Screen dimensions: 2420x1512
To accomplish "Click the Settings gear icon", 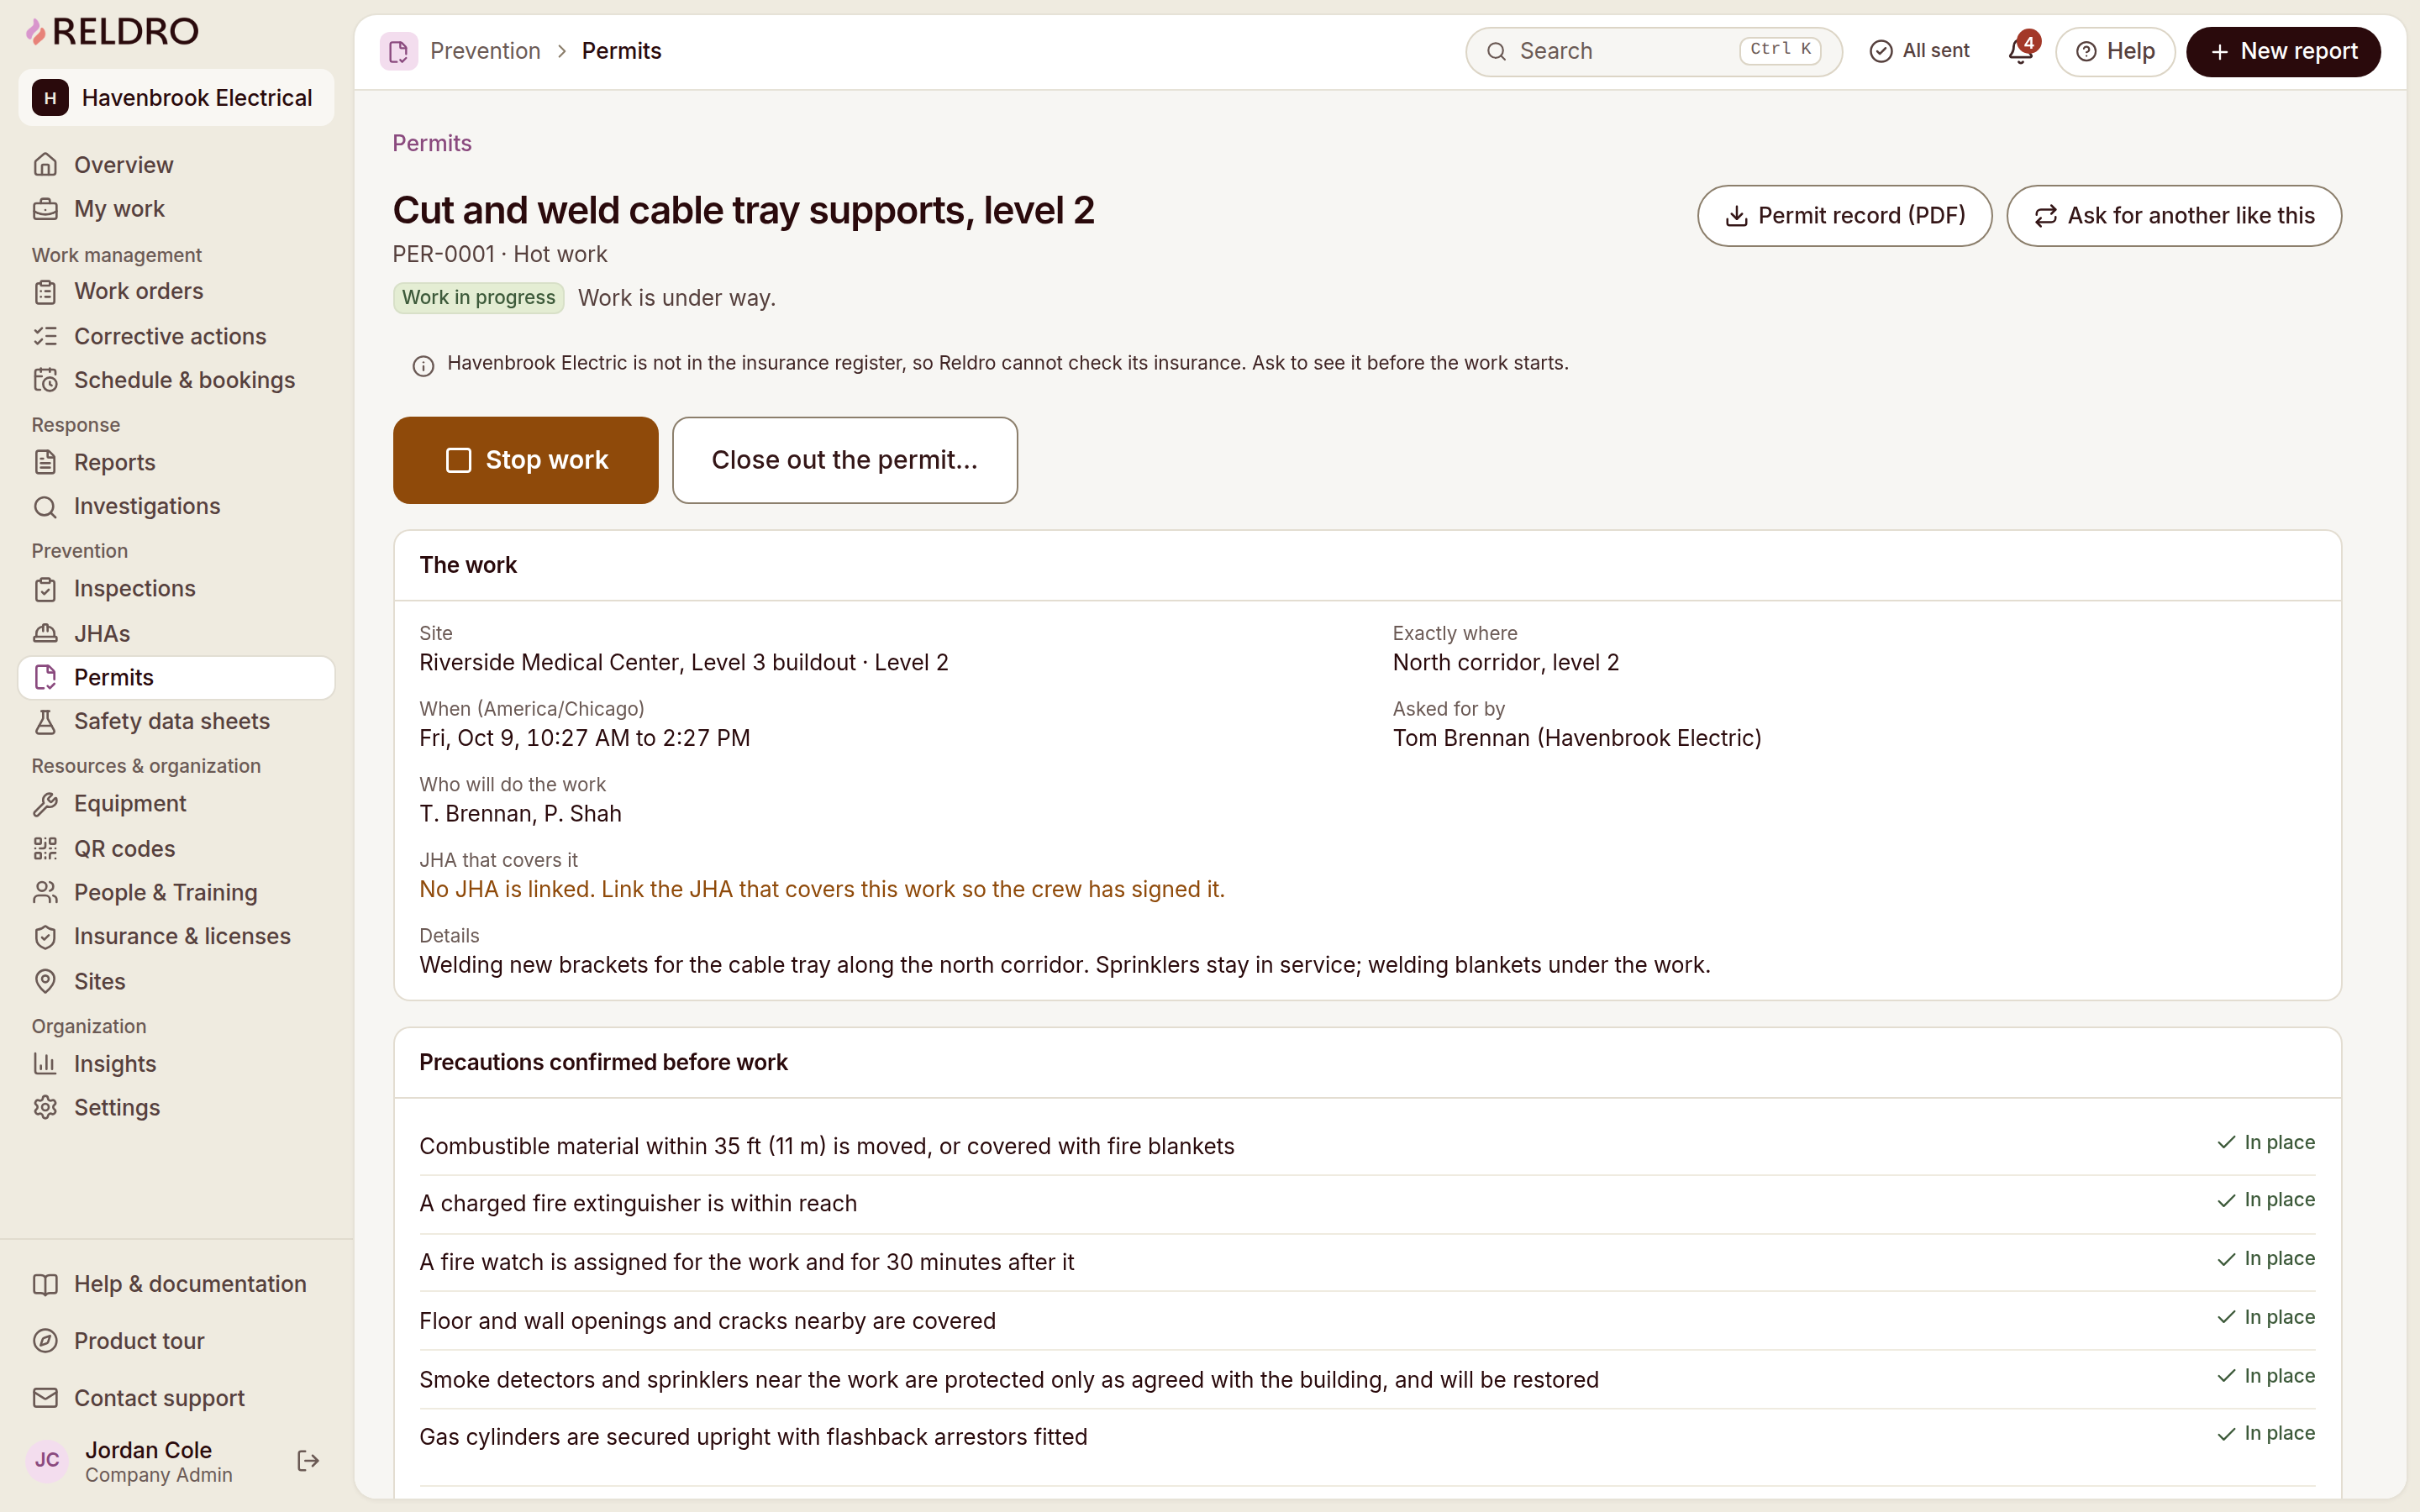I will (x=45, y=1108).
